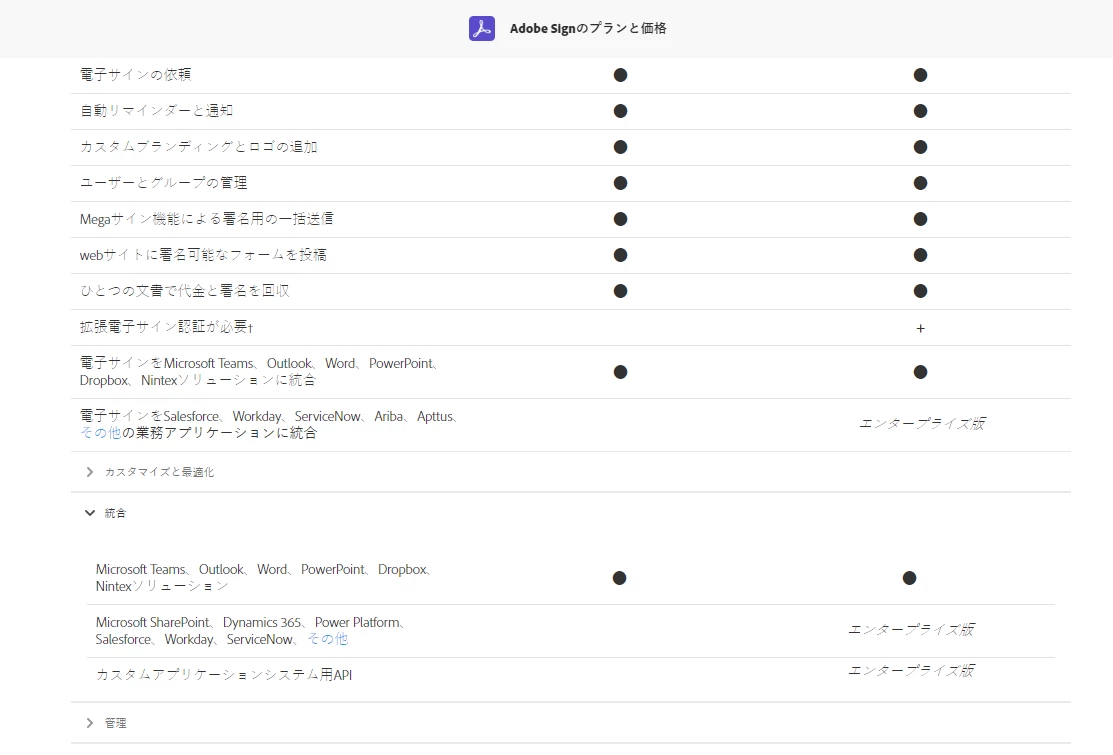
Task: Click second column dot in カスタムブランディング row
Action: pyautogui.click(x=921, y=147)
